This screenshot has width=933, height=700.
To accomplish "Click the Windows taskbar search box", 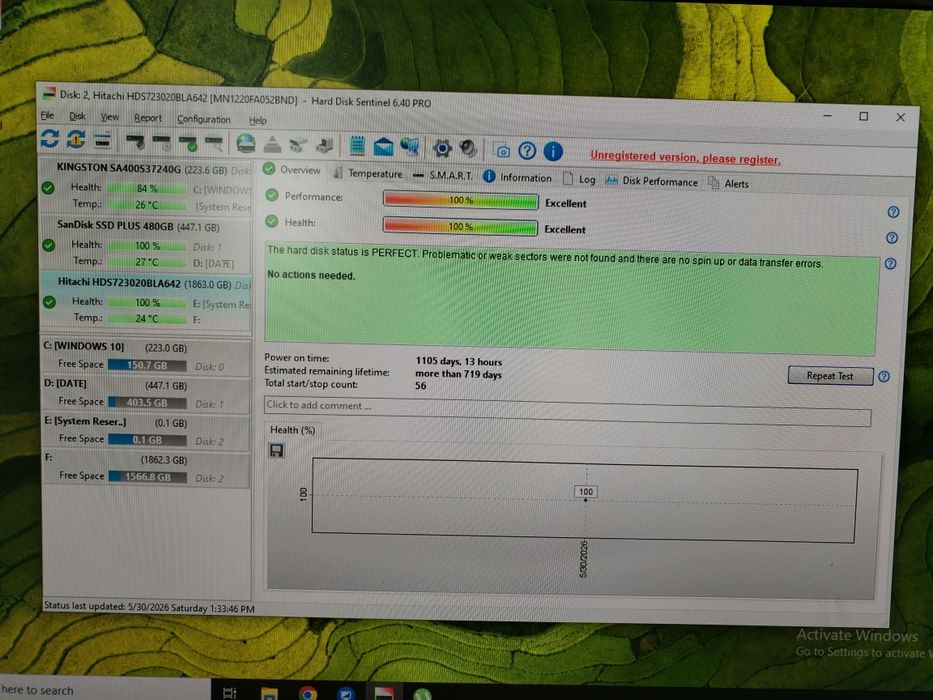I will coord(104,690).
